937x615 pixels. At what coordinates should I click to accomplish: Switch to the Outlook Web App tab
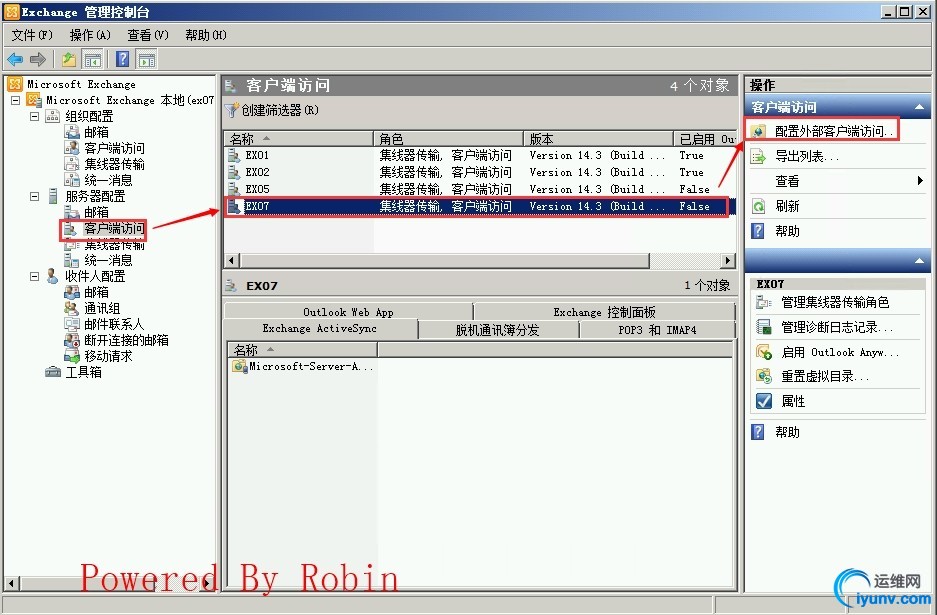coord(348,312)
